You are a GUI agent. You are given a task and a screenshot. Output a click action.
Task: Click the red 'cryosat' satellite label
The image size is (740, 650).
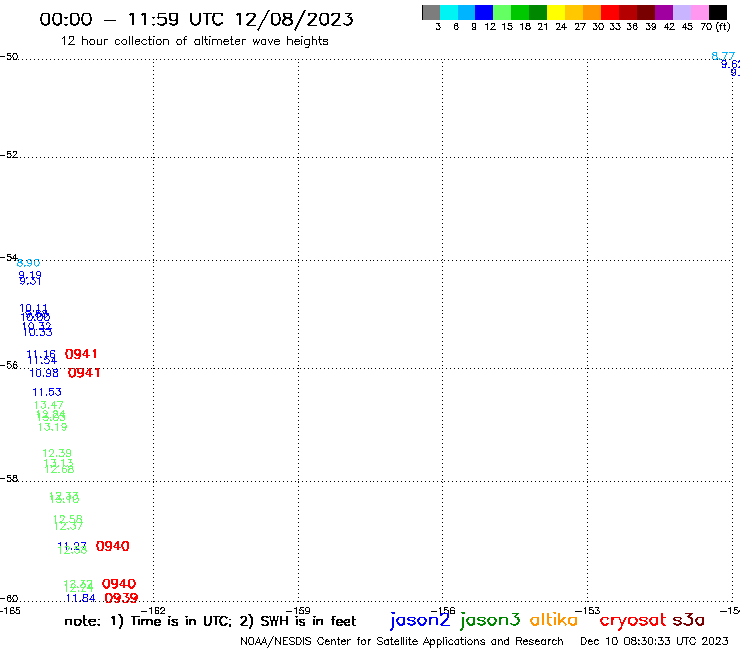tap(633, 621)
